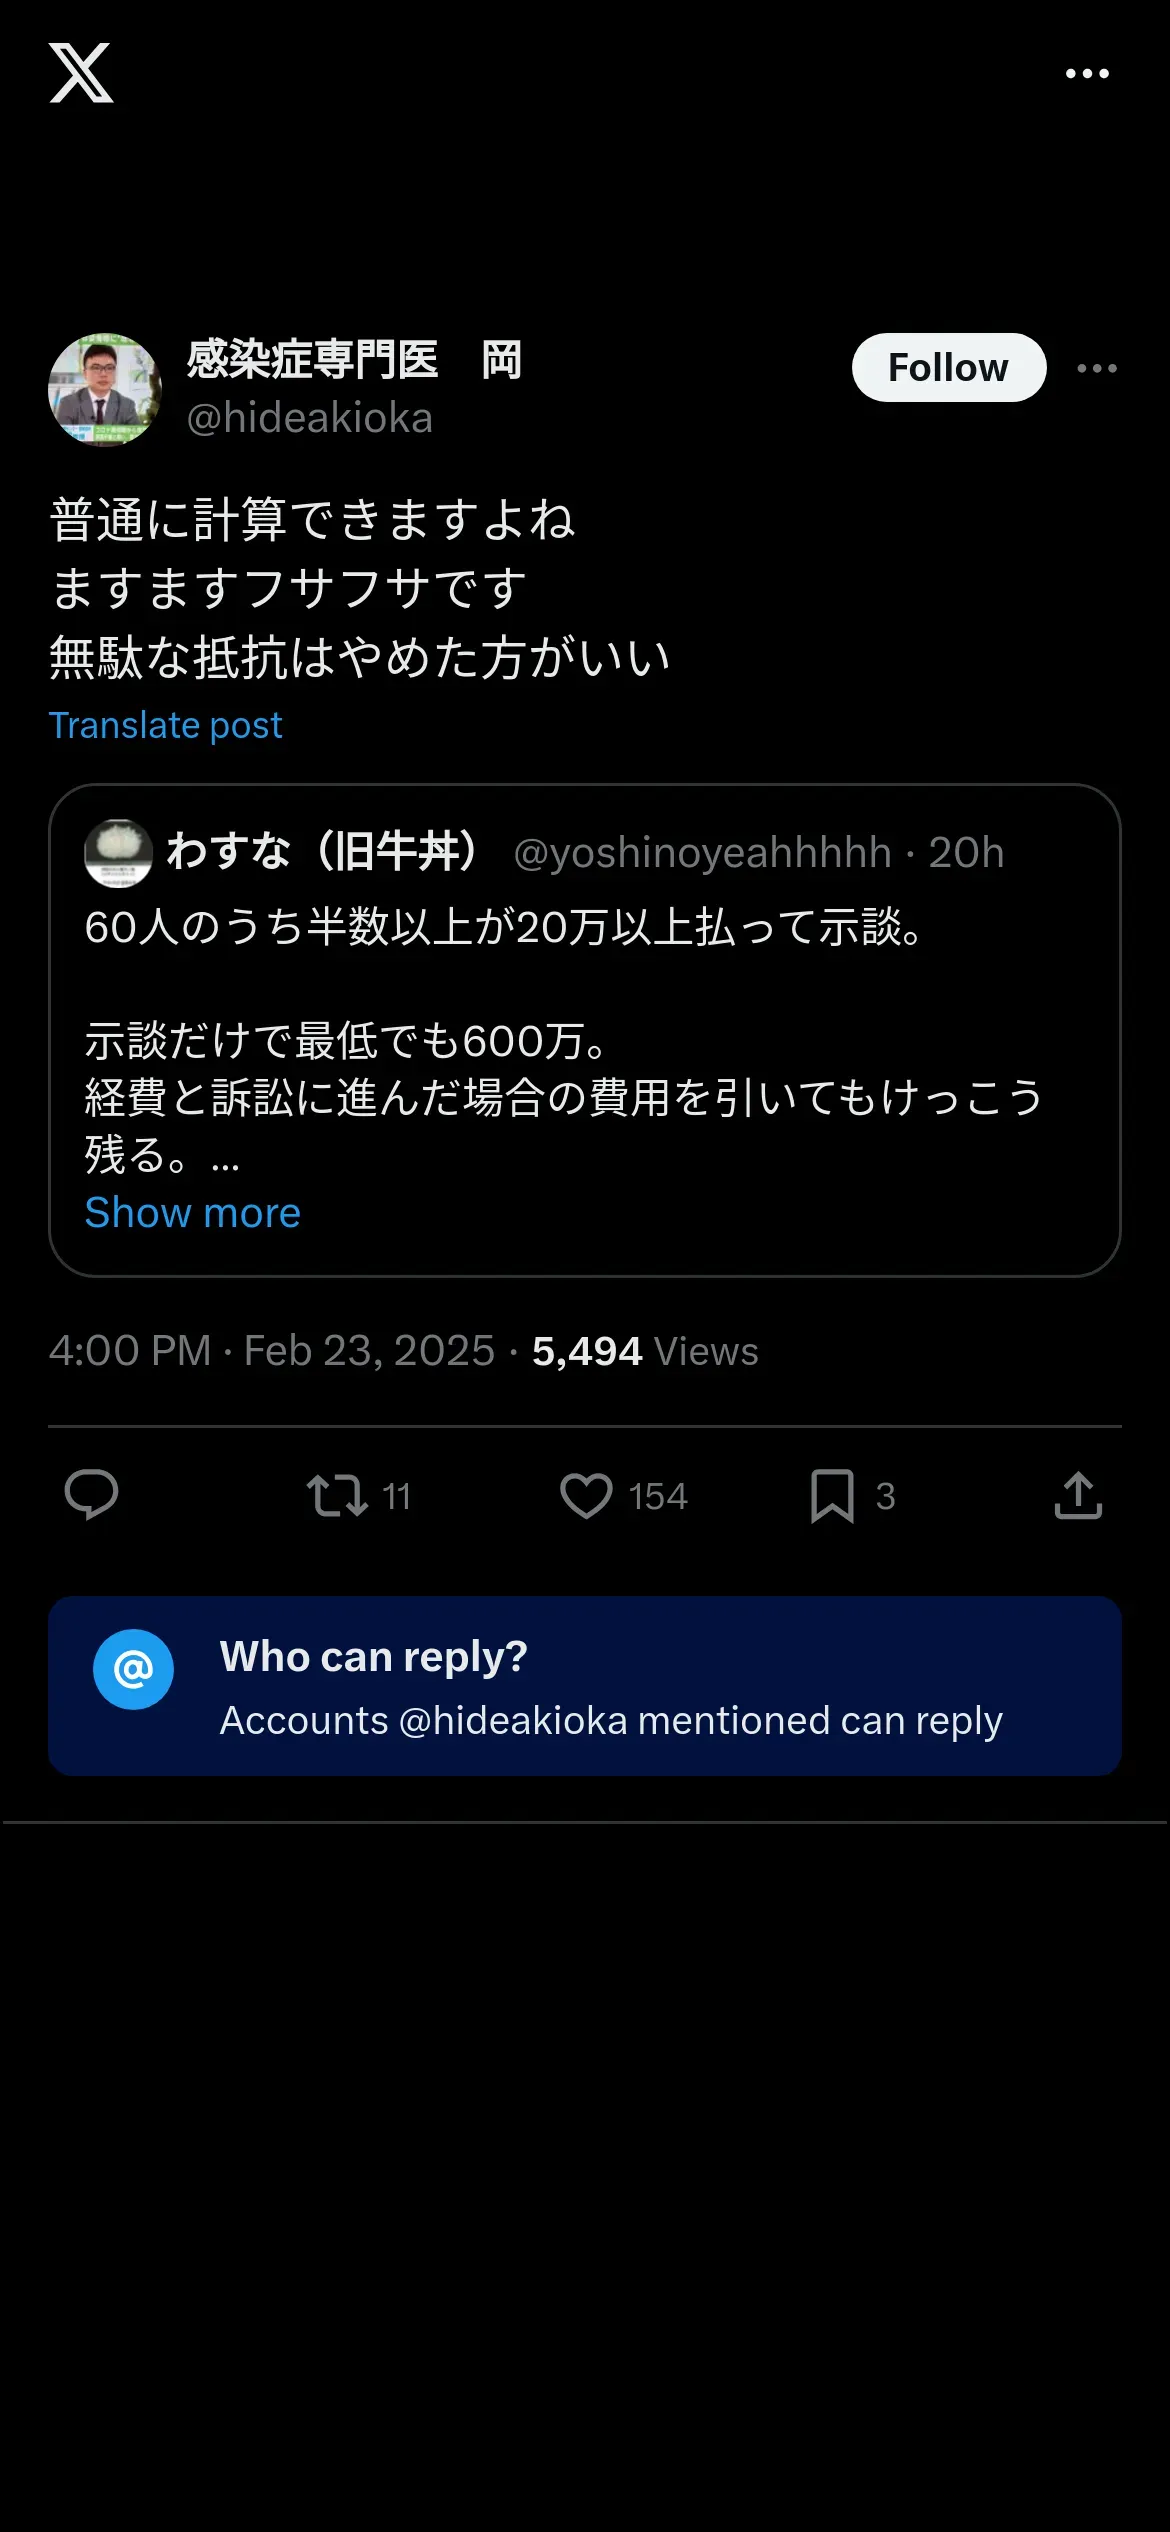1170x2532 pixels.
Task: Click the @hideakioka handle under name
Action: pos(310,418)
